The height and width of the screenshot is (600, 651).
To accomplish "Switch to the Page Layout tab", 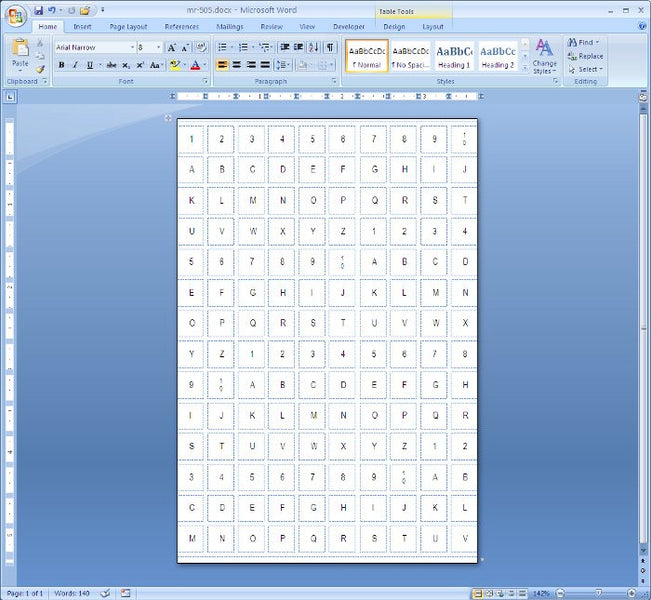I will point(128,27).
